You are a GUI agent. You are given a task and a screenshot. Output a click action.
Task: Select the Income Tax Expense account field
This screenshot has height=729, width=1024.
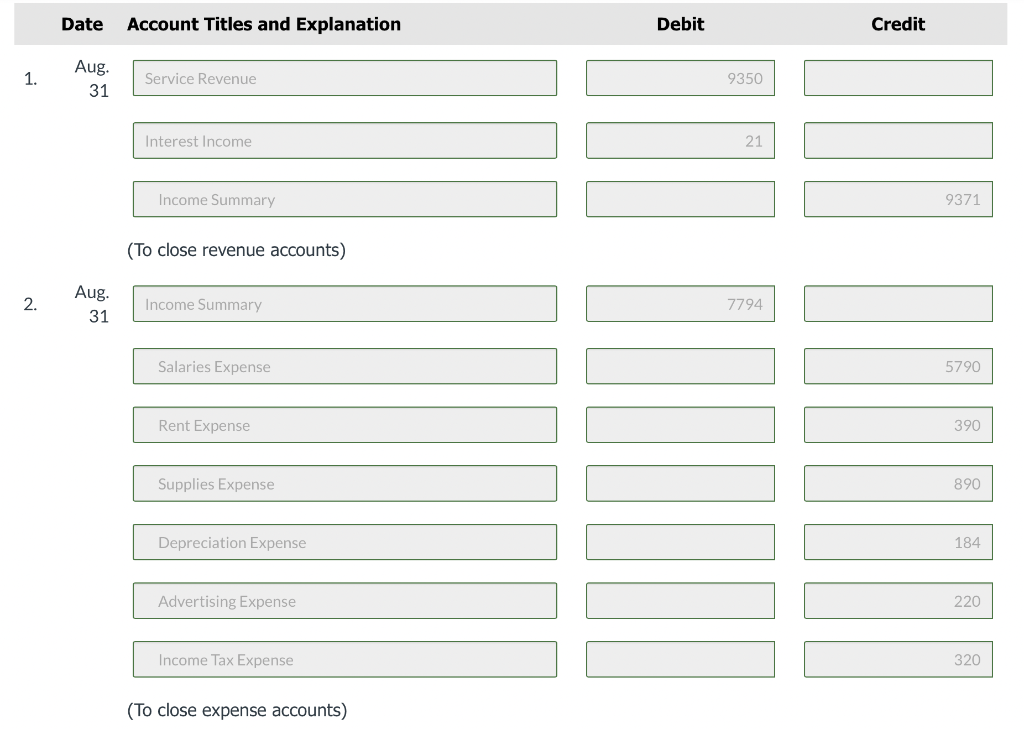344,660
